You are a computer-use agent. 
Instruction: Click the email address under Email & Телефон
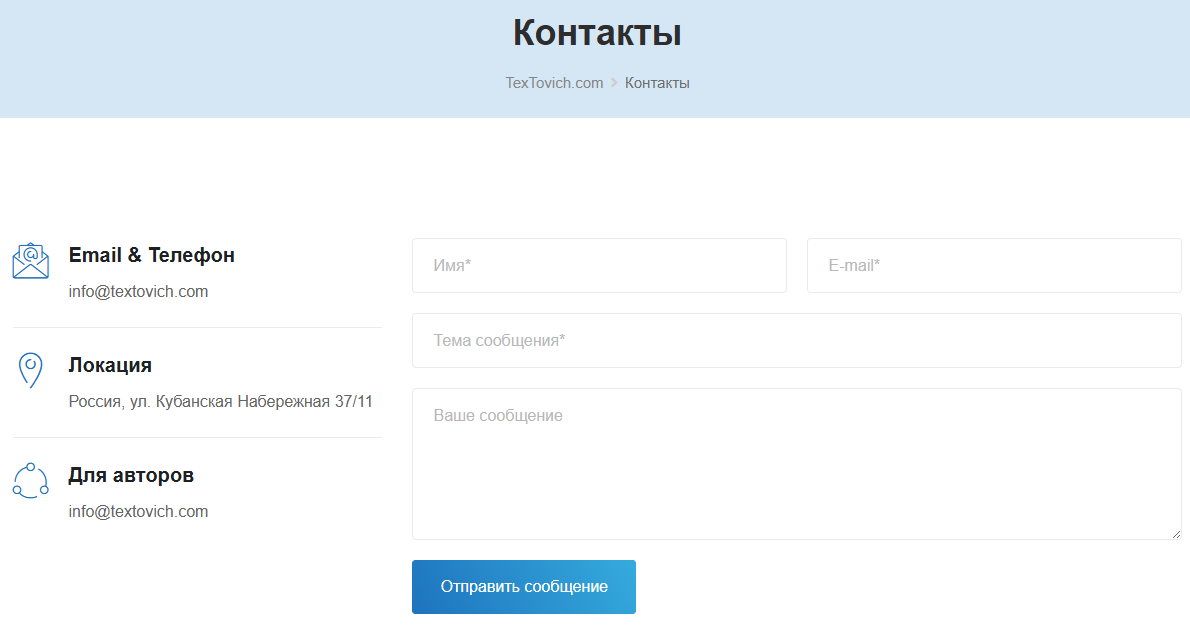click(x=138, y=292)
